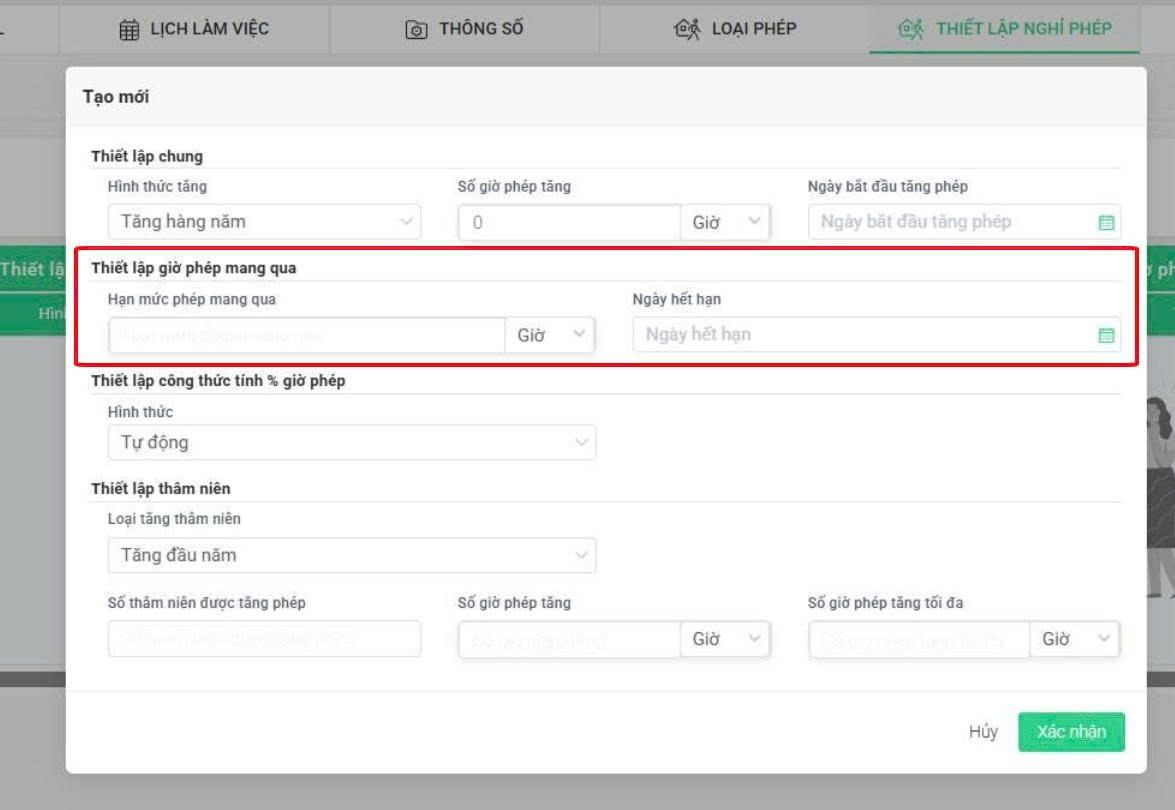Image resolution: width=1175 pixels, height=810 pixels.
Task: Click the Số thâm niên được tăng phép field
Action: click(265, 639)
